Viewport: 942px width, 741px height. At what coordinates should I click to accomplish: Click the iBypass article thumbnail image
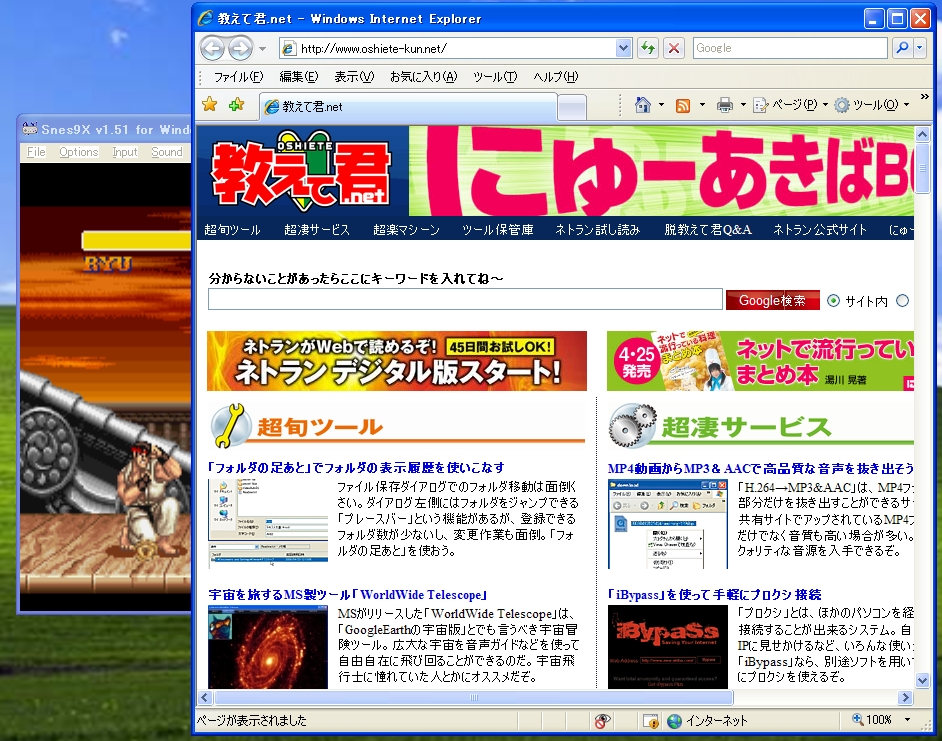pos(667,647)
